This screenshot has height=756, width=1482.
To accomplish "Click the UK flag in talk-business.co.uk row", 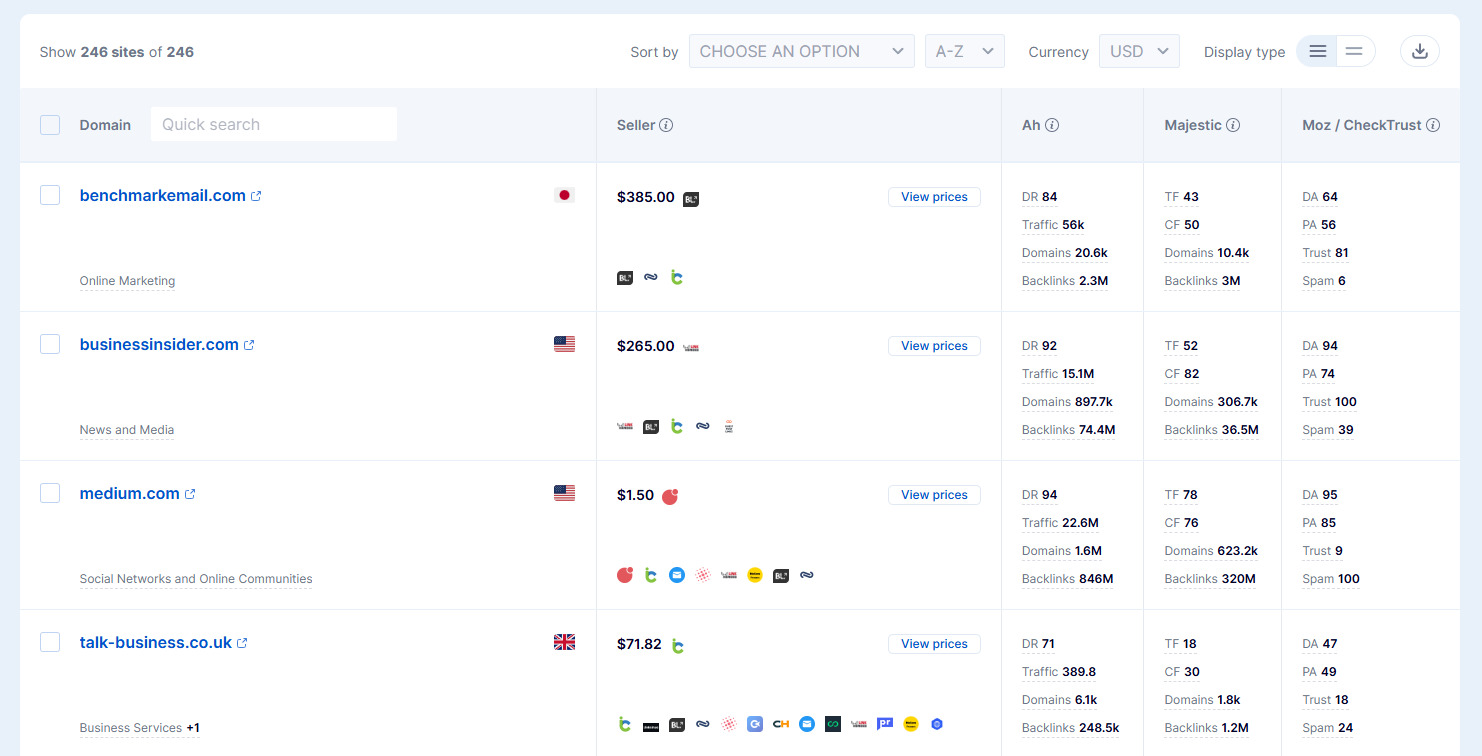I will coord(564,642).
